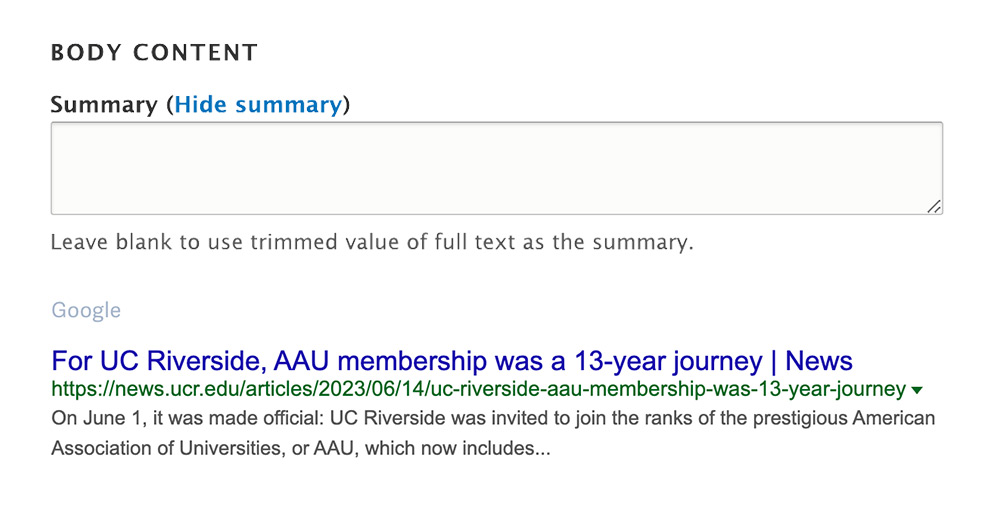Viewport: 1000px width, 511px height.
Task: Click the word 'Hide' in the summary toggle
Action: (201, 105)
